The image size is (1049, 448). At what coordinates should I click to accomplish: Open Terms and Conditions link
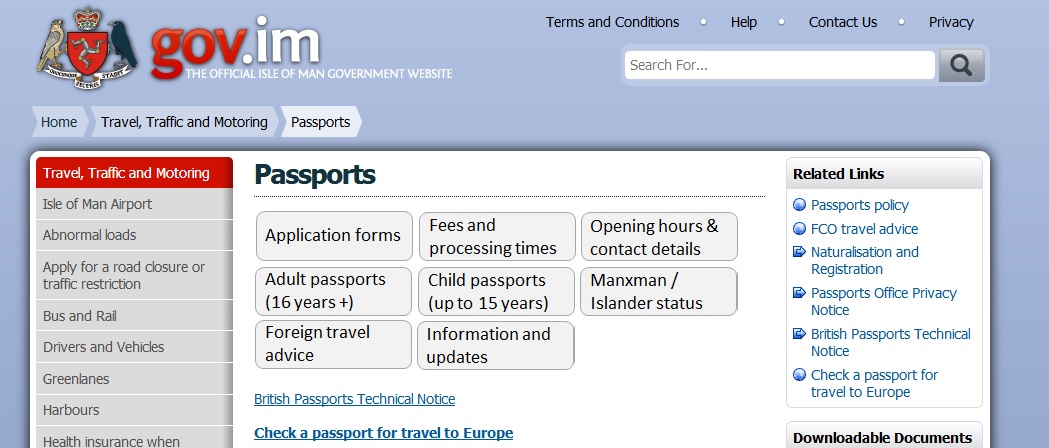point(612,22)
